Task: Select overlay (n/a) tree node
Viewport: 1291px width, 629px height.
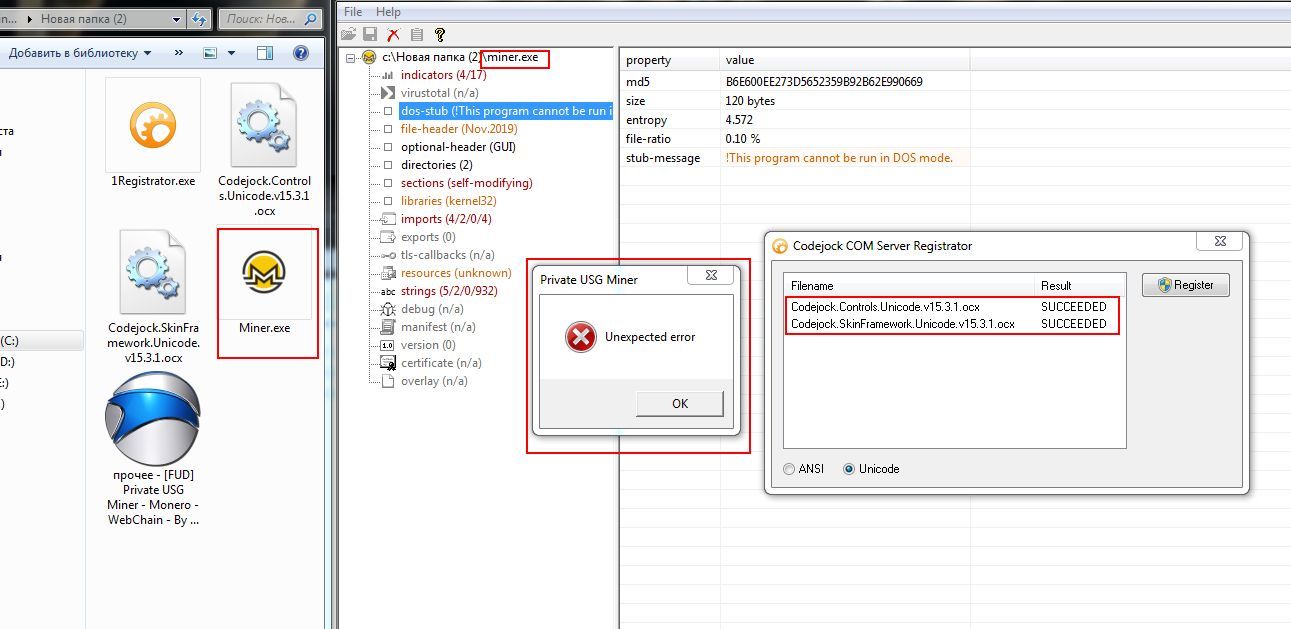Action: pyautogui.click(x=434, y=381)
